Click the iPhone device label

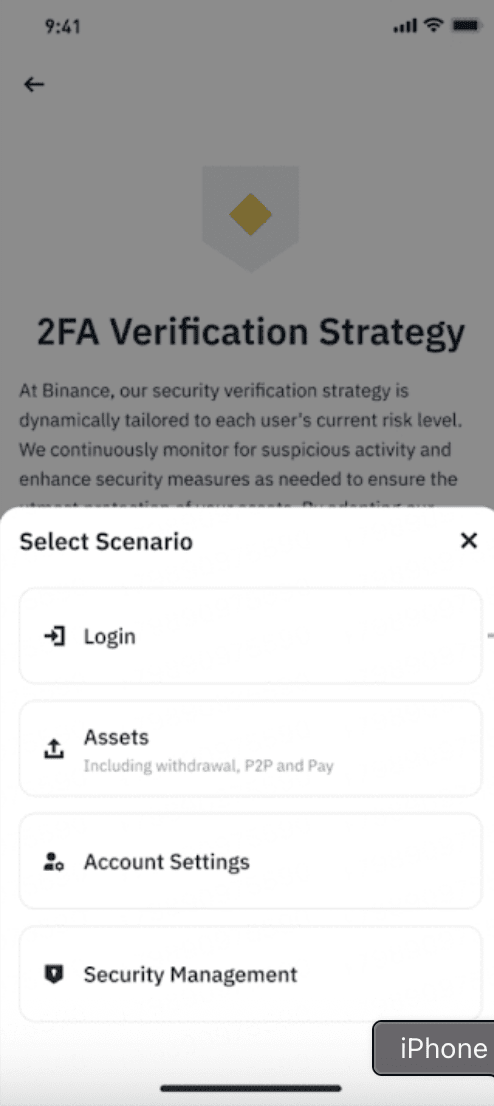click(x=443, y=1048)
